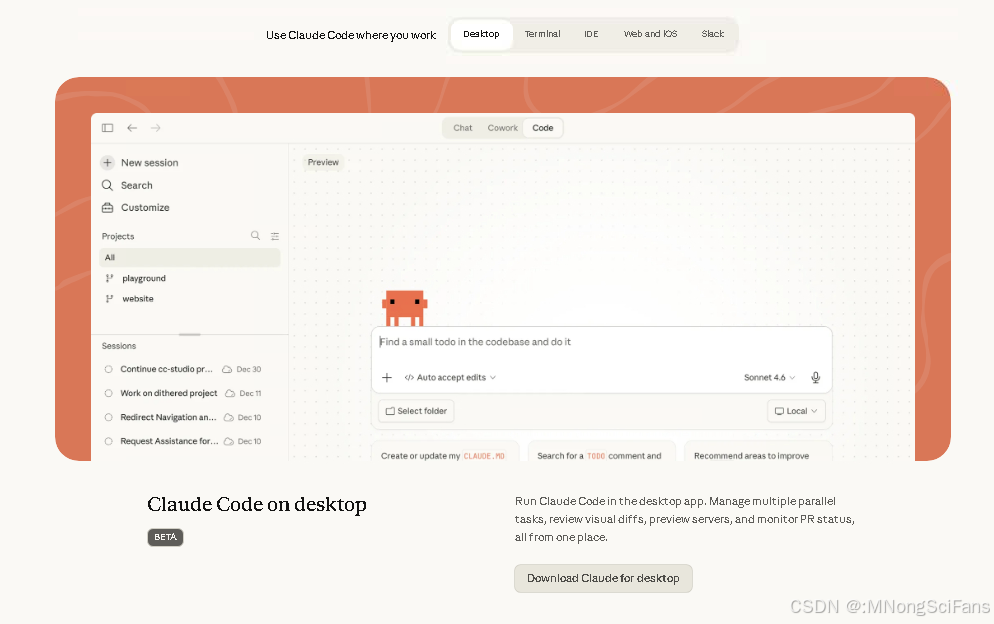The width and height of the screenshot is (994, 624).
Task: Open the Local environment dropdown
Action: point(796,411)
